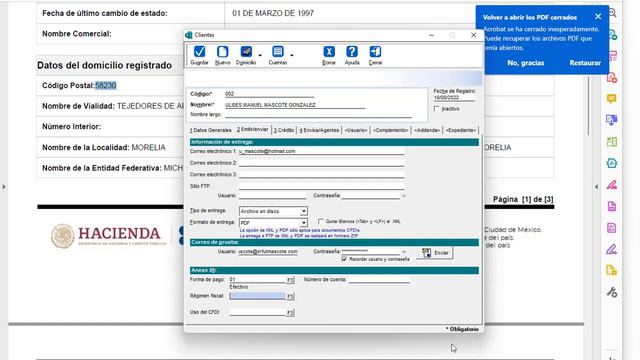Open the Acrobat Combine Files purple icon
640x360 pixels.
pos(611,120)
